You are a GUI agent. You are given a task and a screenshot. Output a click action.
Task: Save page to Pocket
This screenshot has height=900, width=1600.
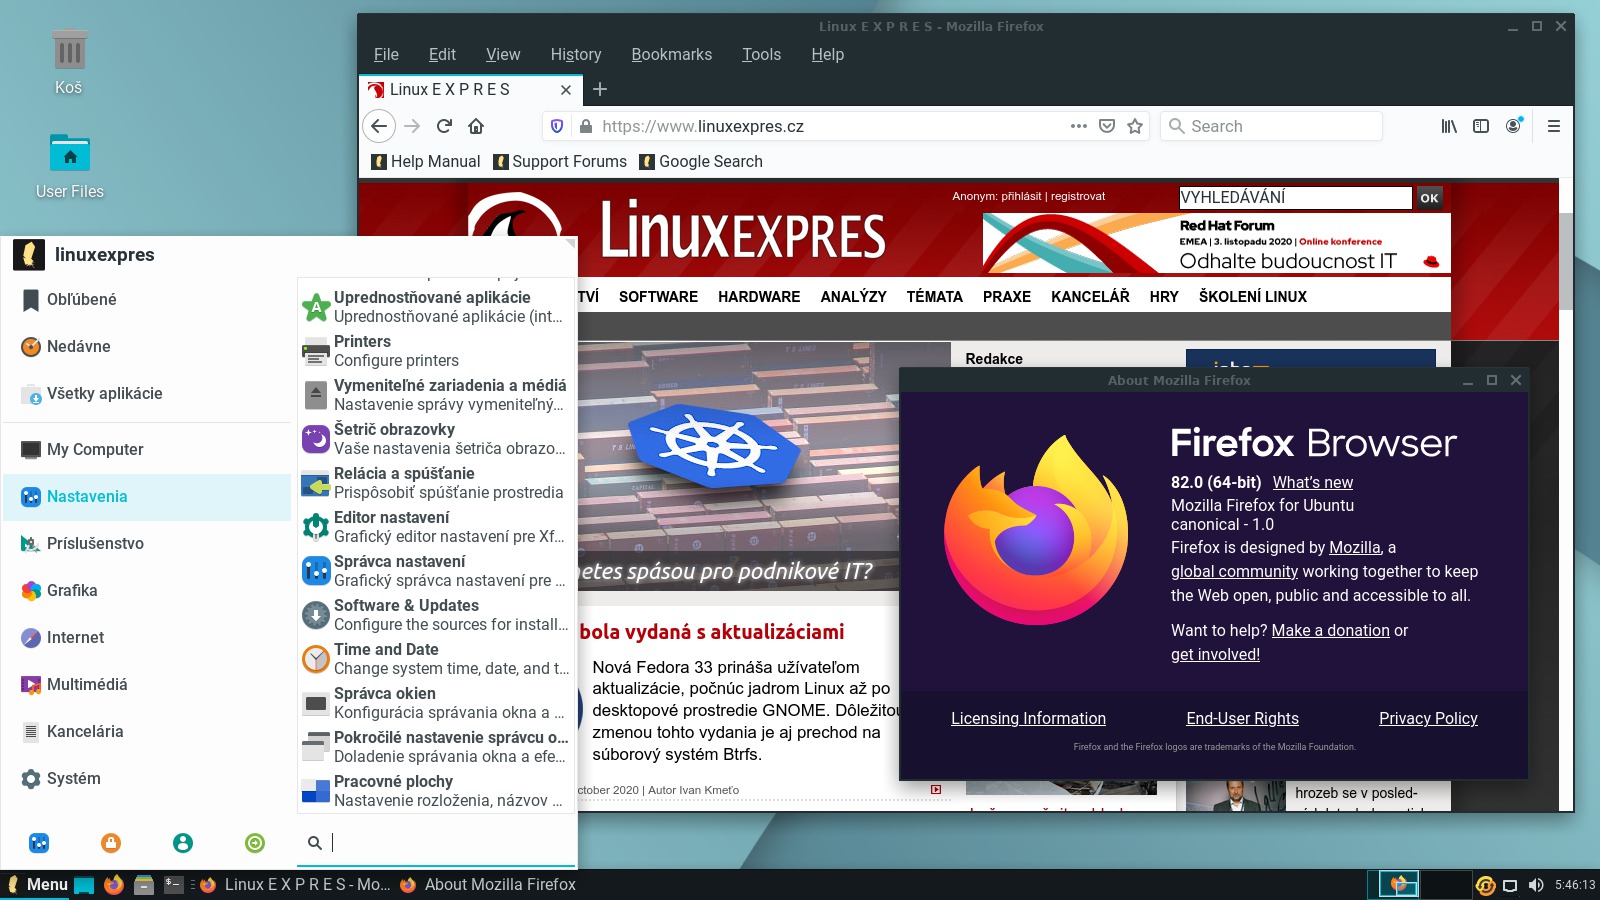pyautogui.click(x=1107, y=126)
